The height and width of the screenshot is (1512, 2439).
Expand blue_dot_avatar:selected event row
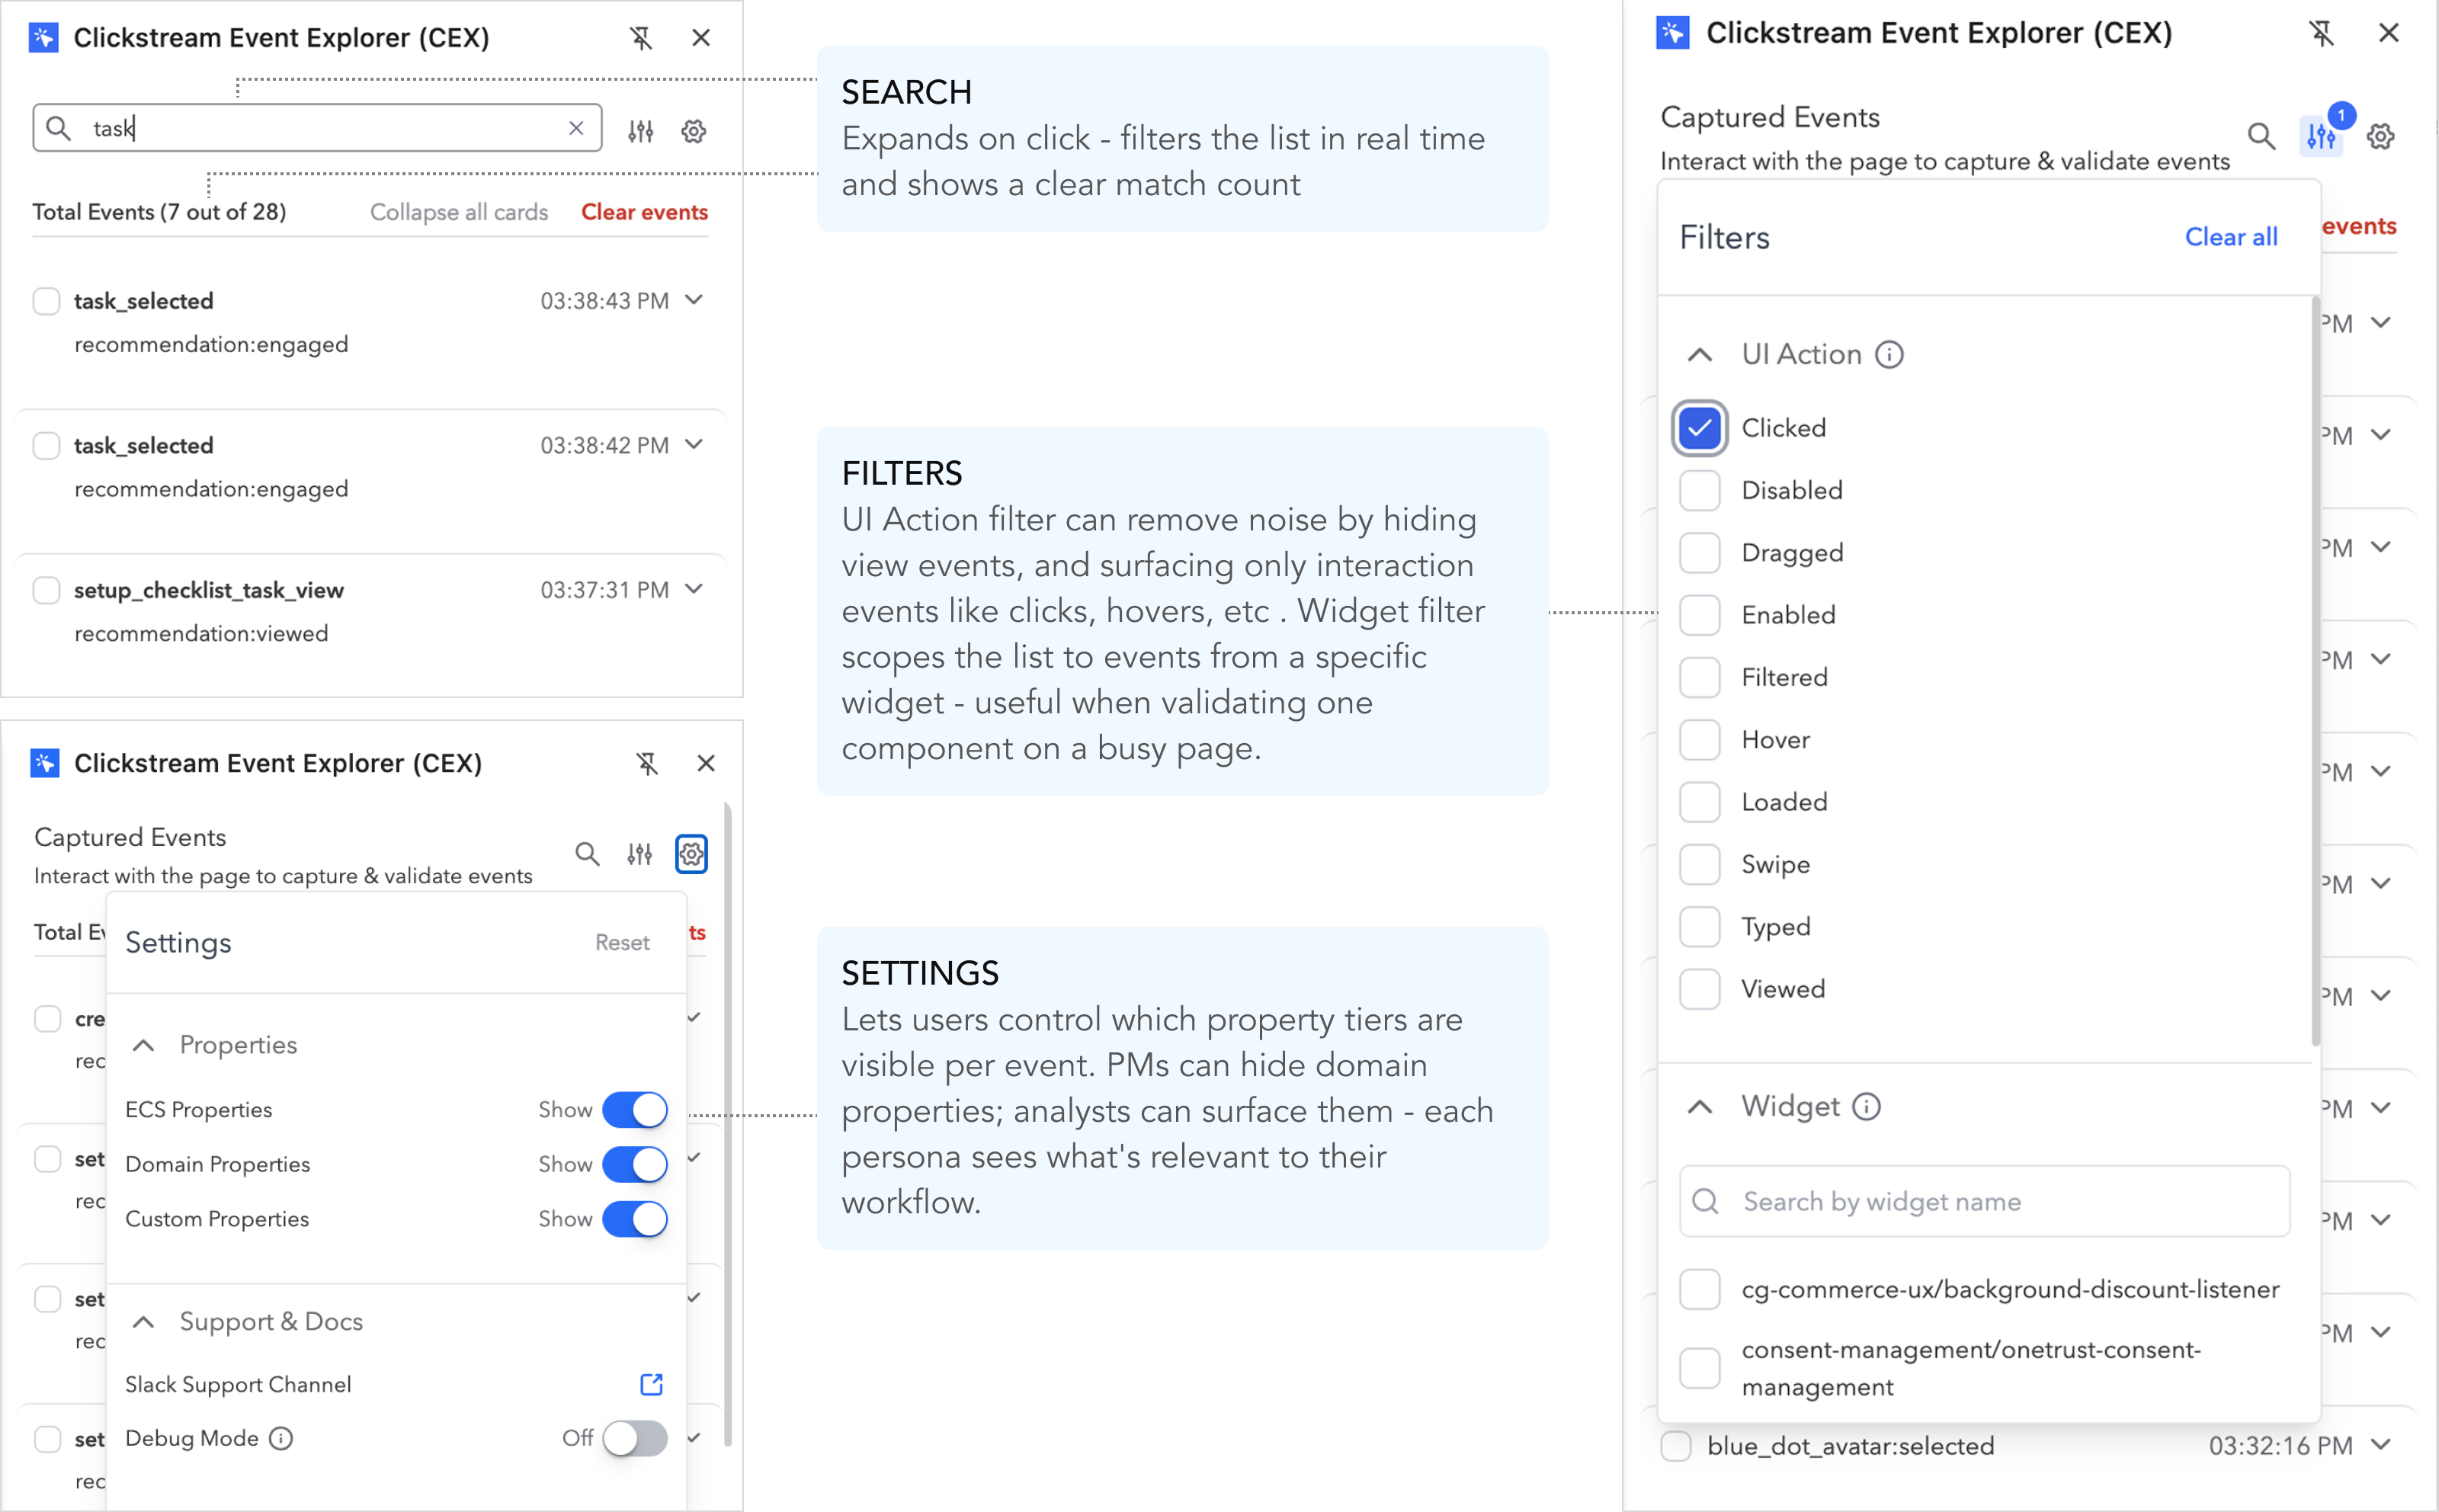[2381, 1445]
